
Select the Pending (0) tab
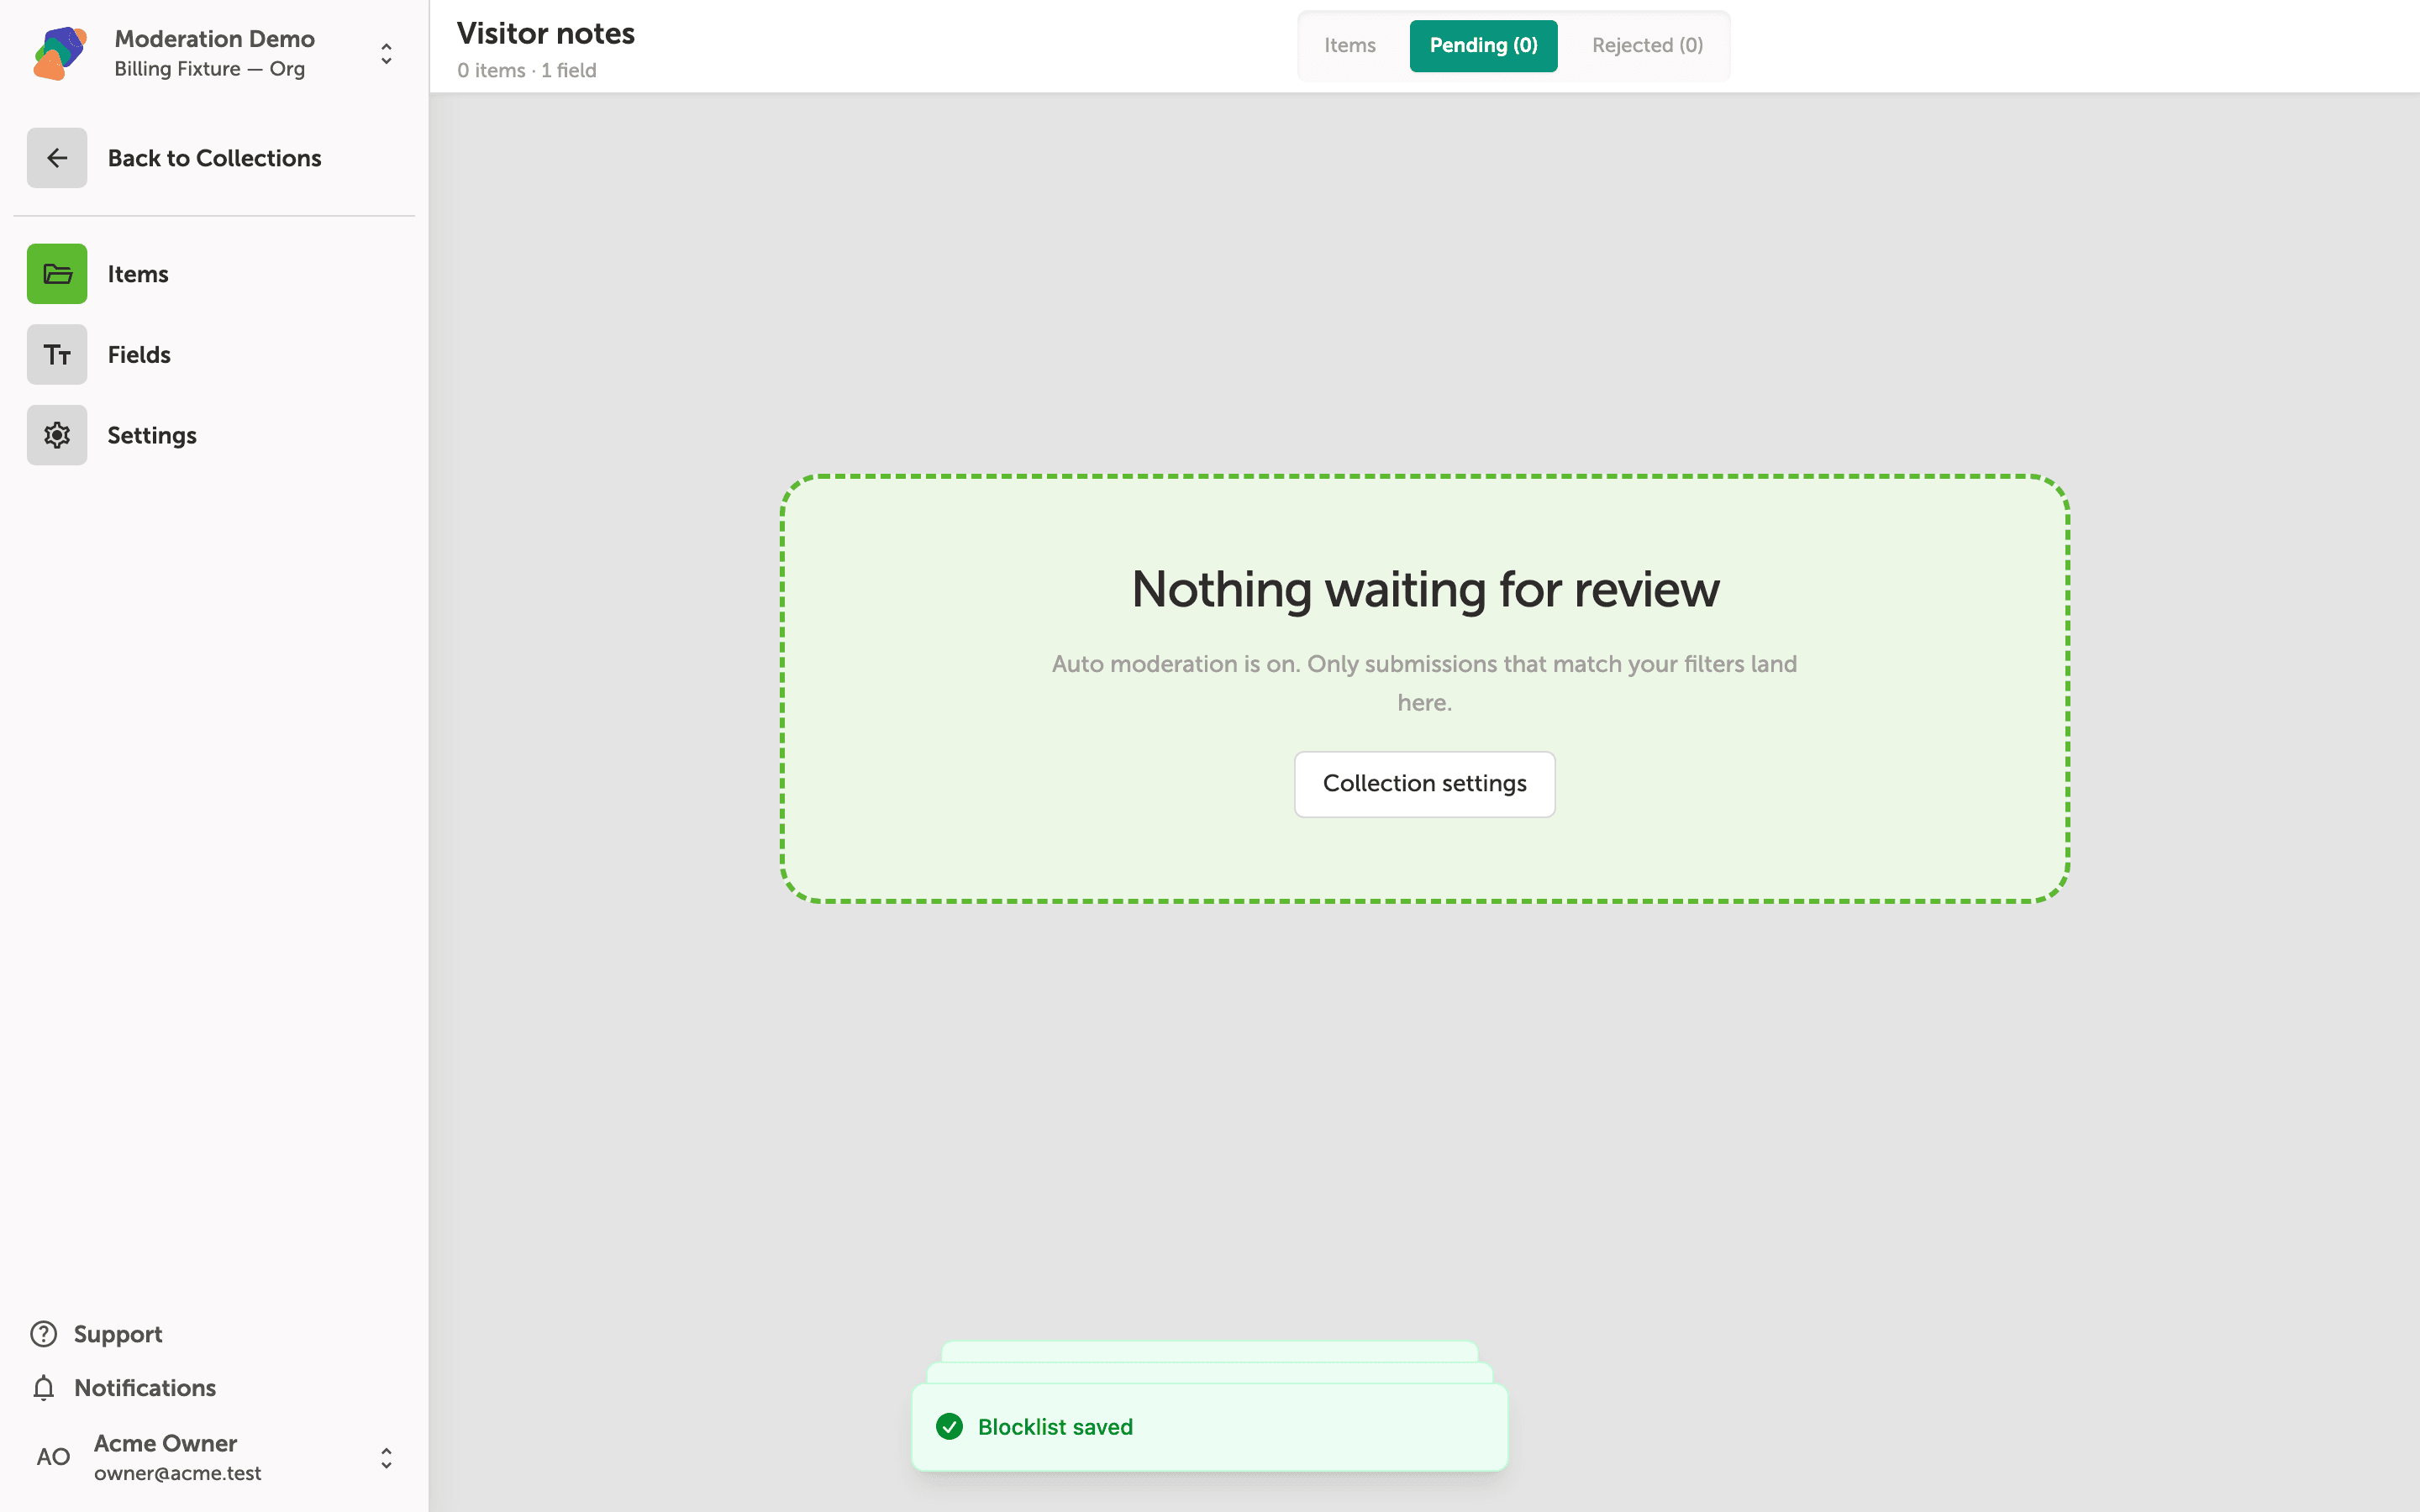point(1483,46)
